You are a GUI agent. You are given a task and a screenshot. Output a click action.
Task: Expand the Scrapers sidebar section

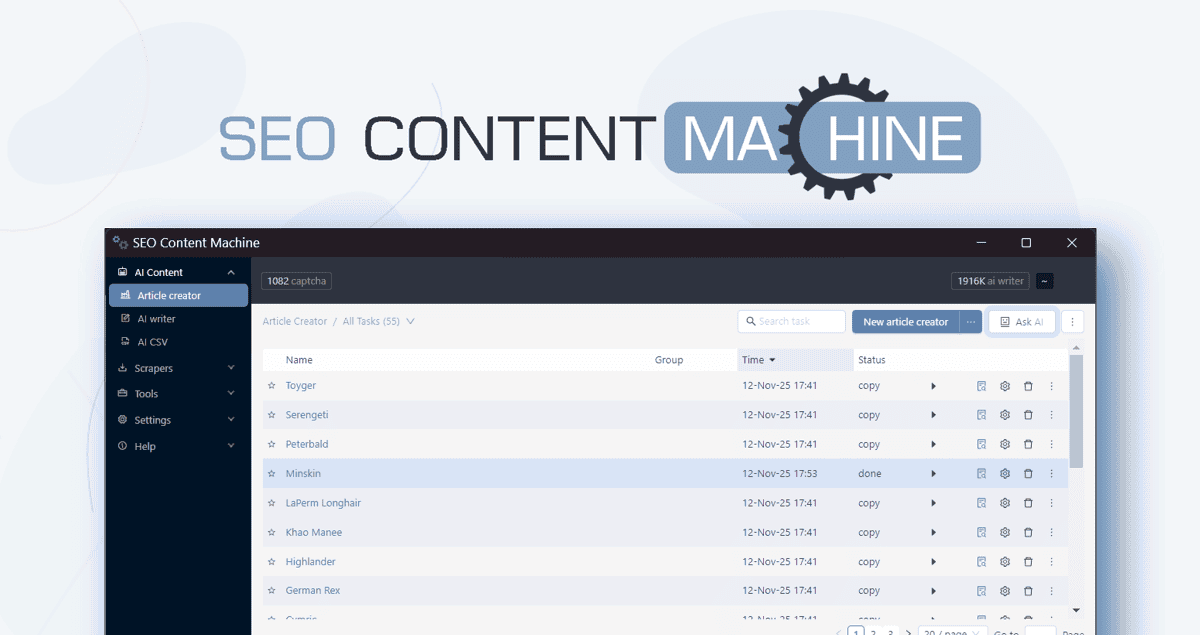point(177,368)
